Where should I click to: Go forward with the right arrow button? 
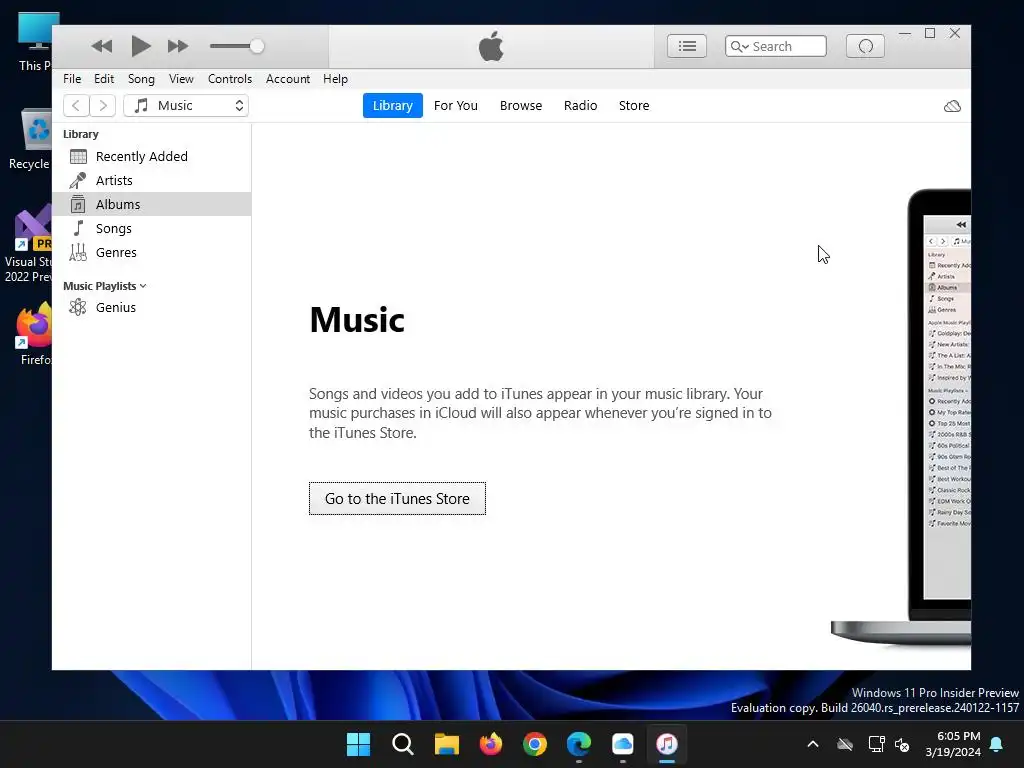pyautogui.click(x=103, y=106)
